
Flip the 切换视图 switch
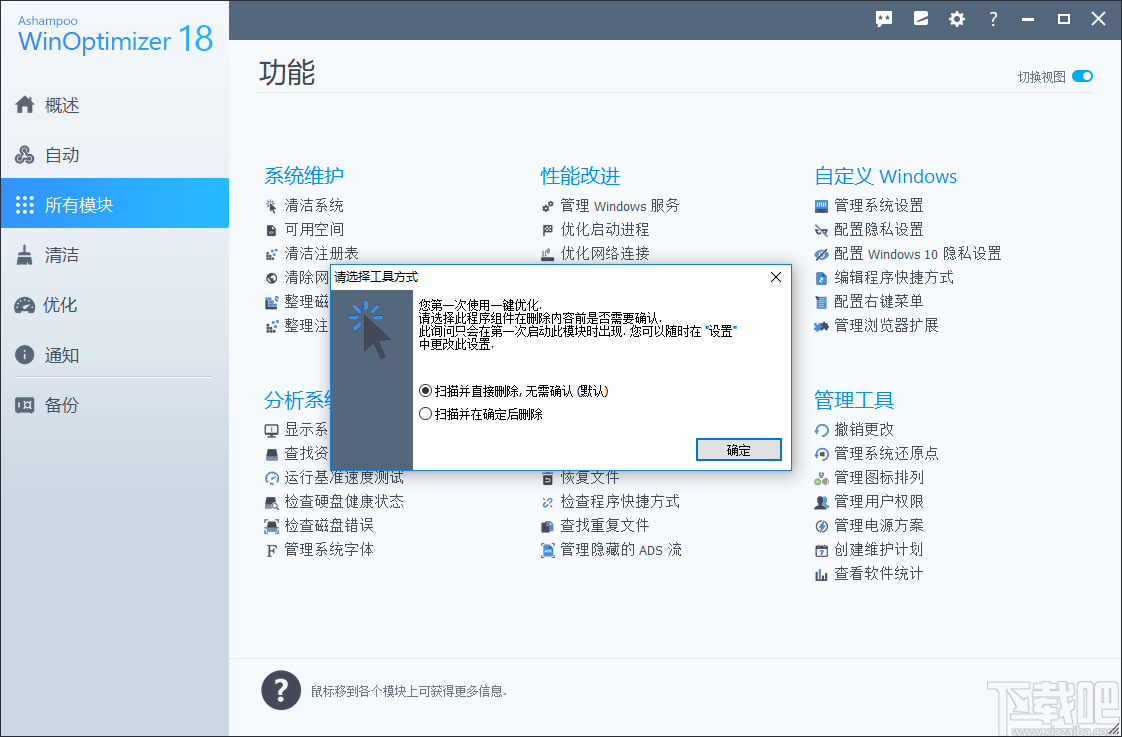[1081, 76]
